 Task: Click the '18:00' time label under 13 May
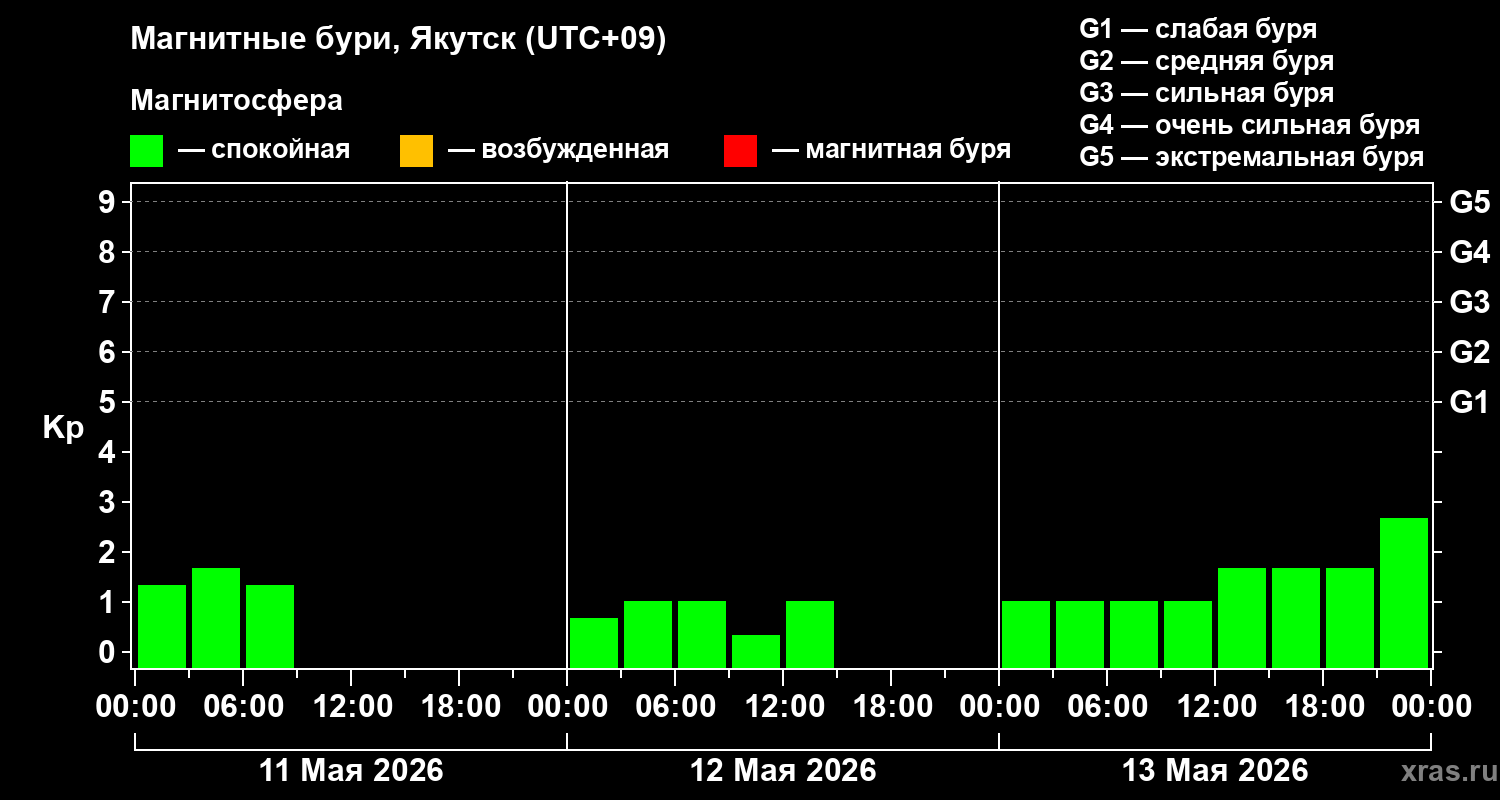point(1323,707)
